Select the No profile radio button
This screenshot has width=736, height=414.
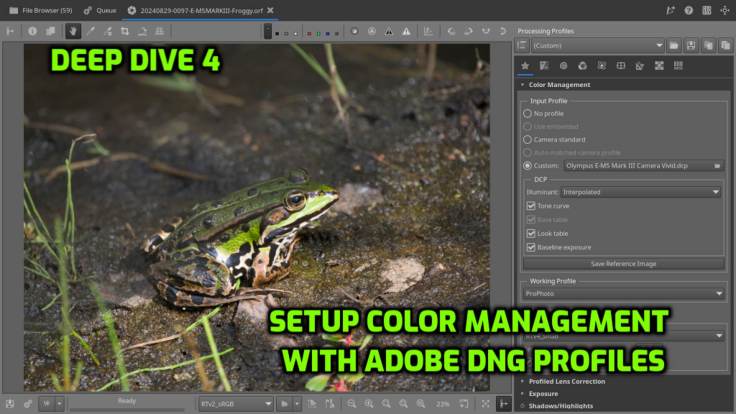527,114
